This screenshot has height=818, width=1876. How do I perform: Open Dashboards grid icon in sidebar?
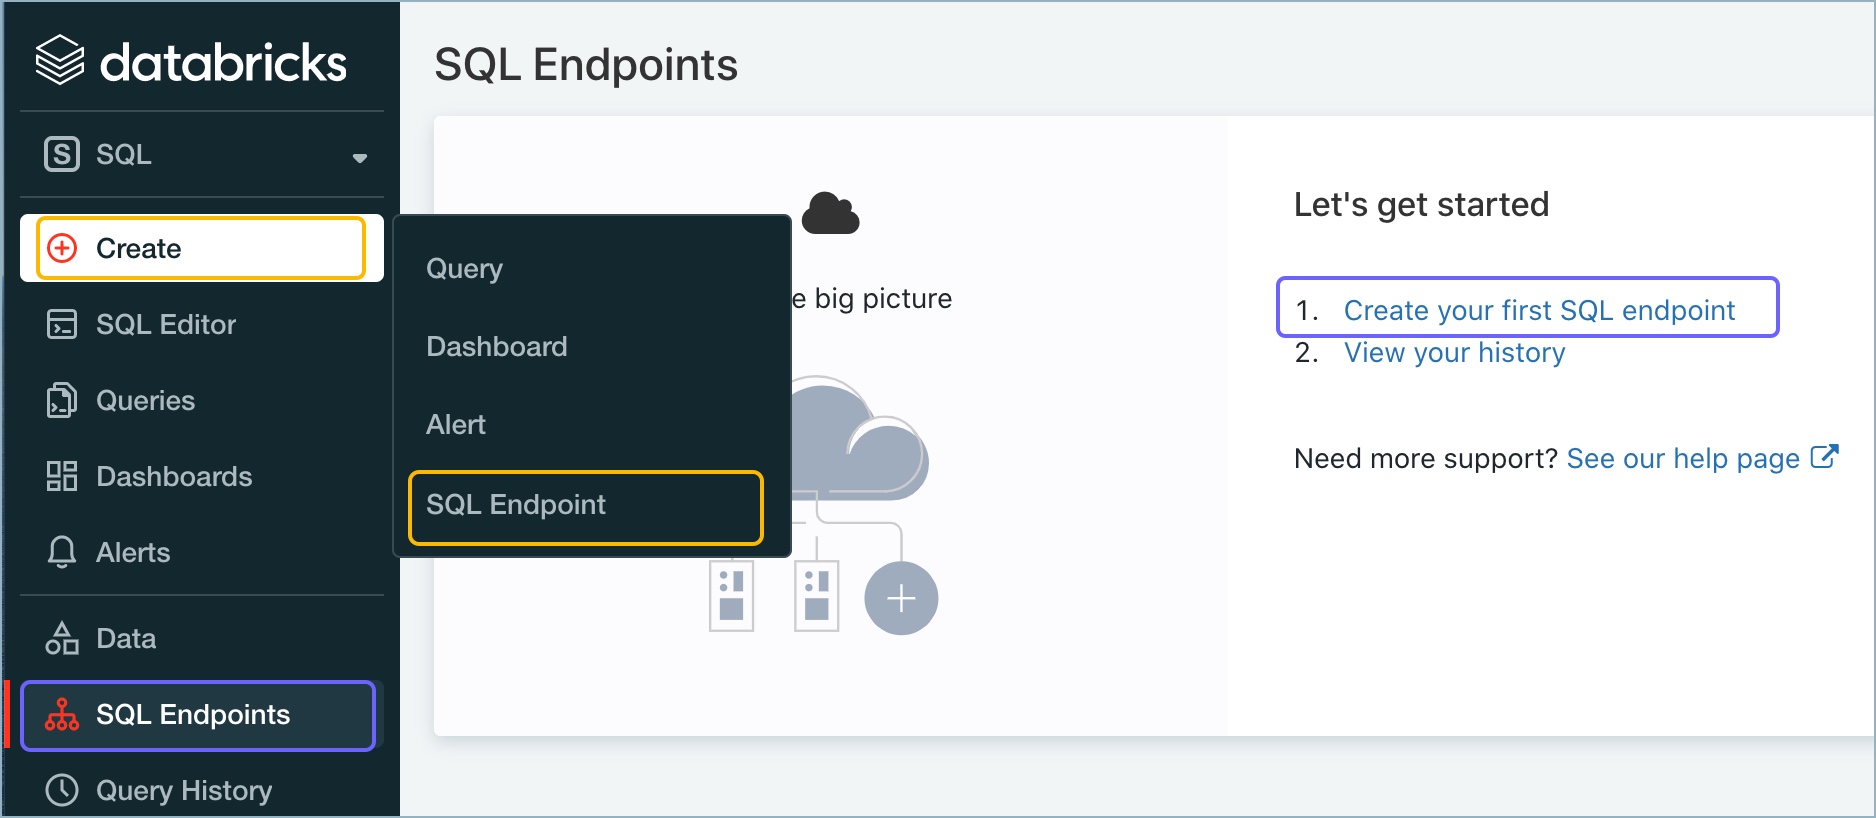click(x=62, y=476)
